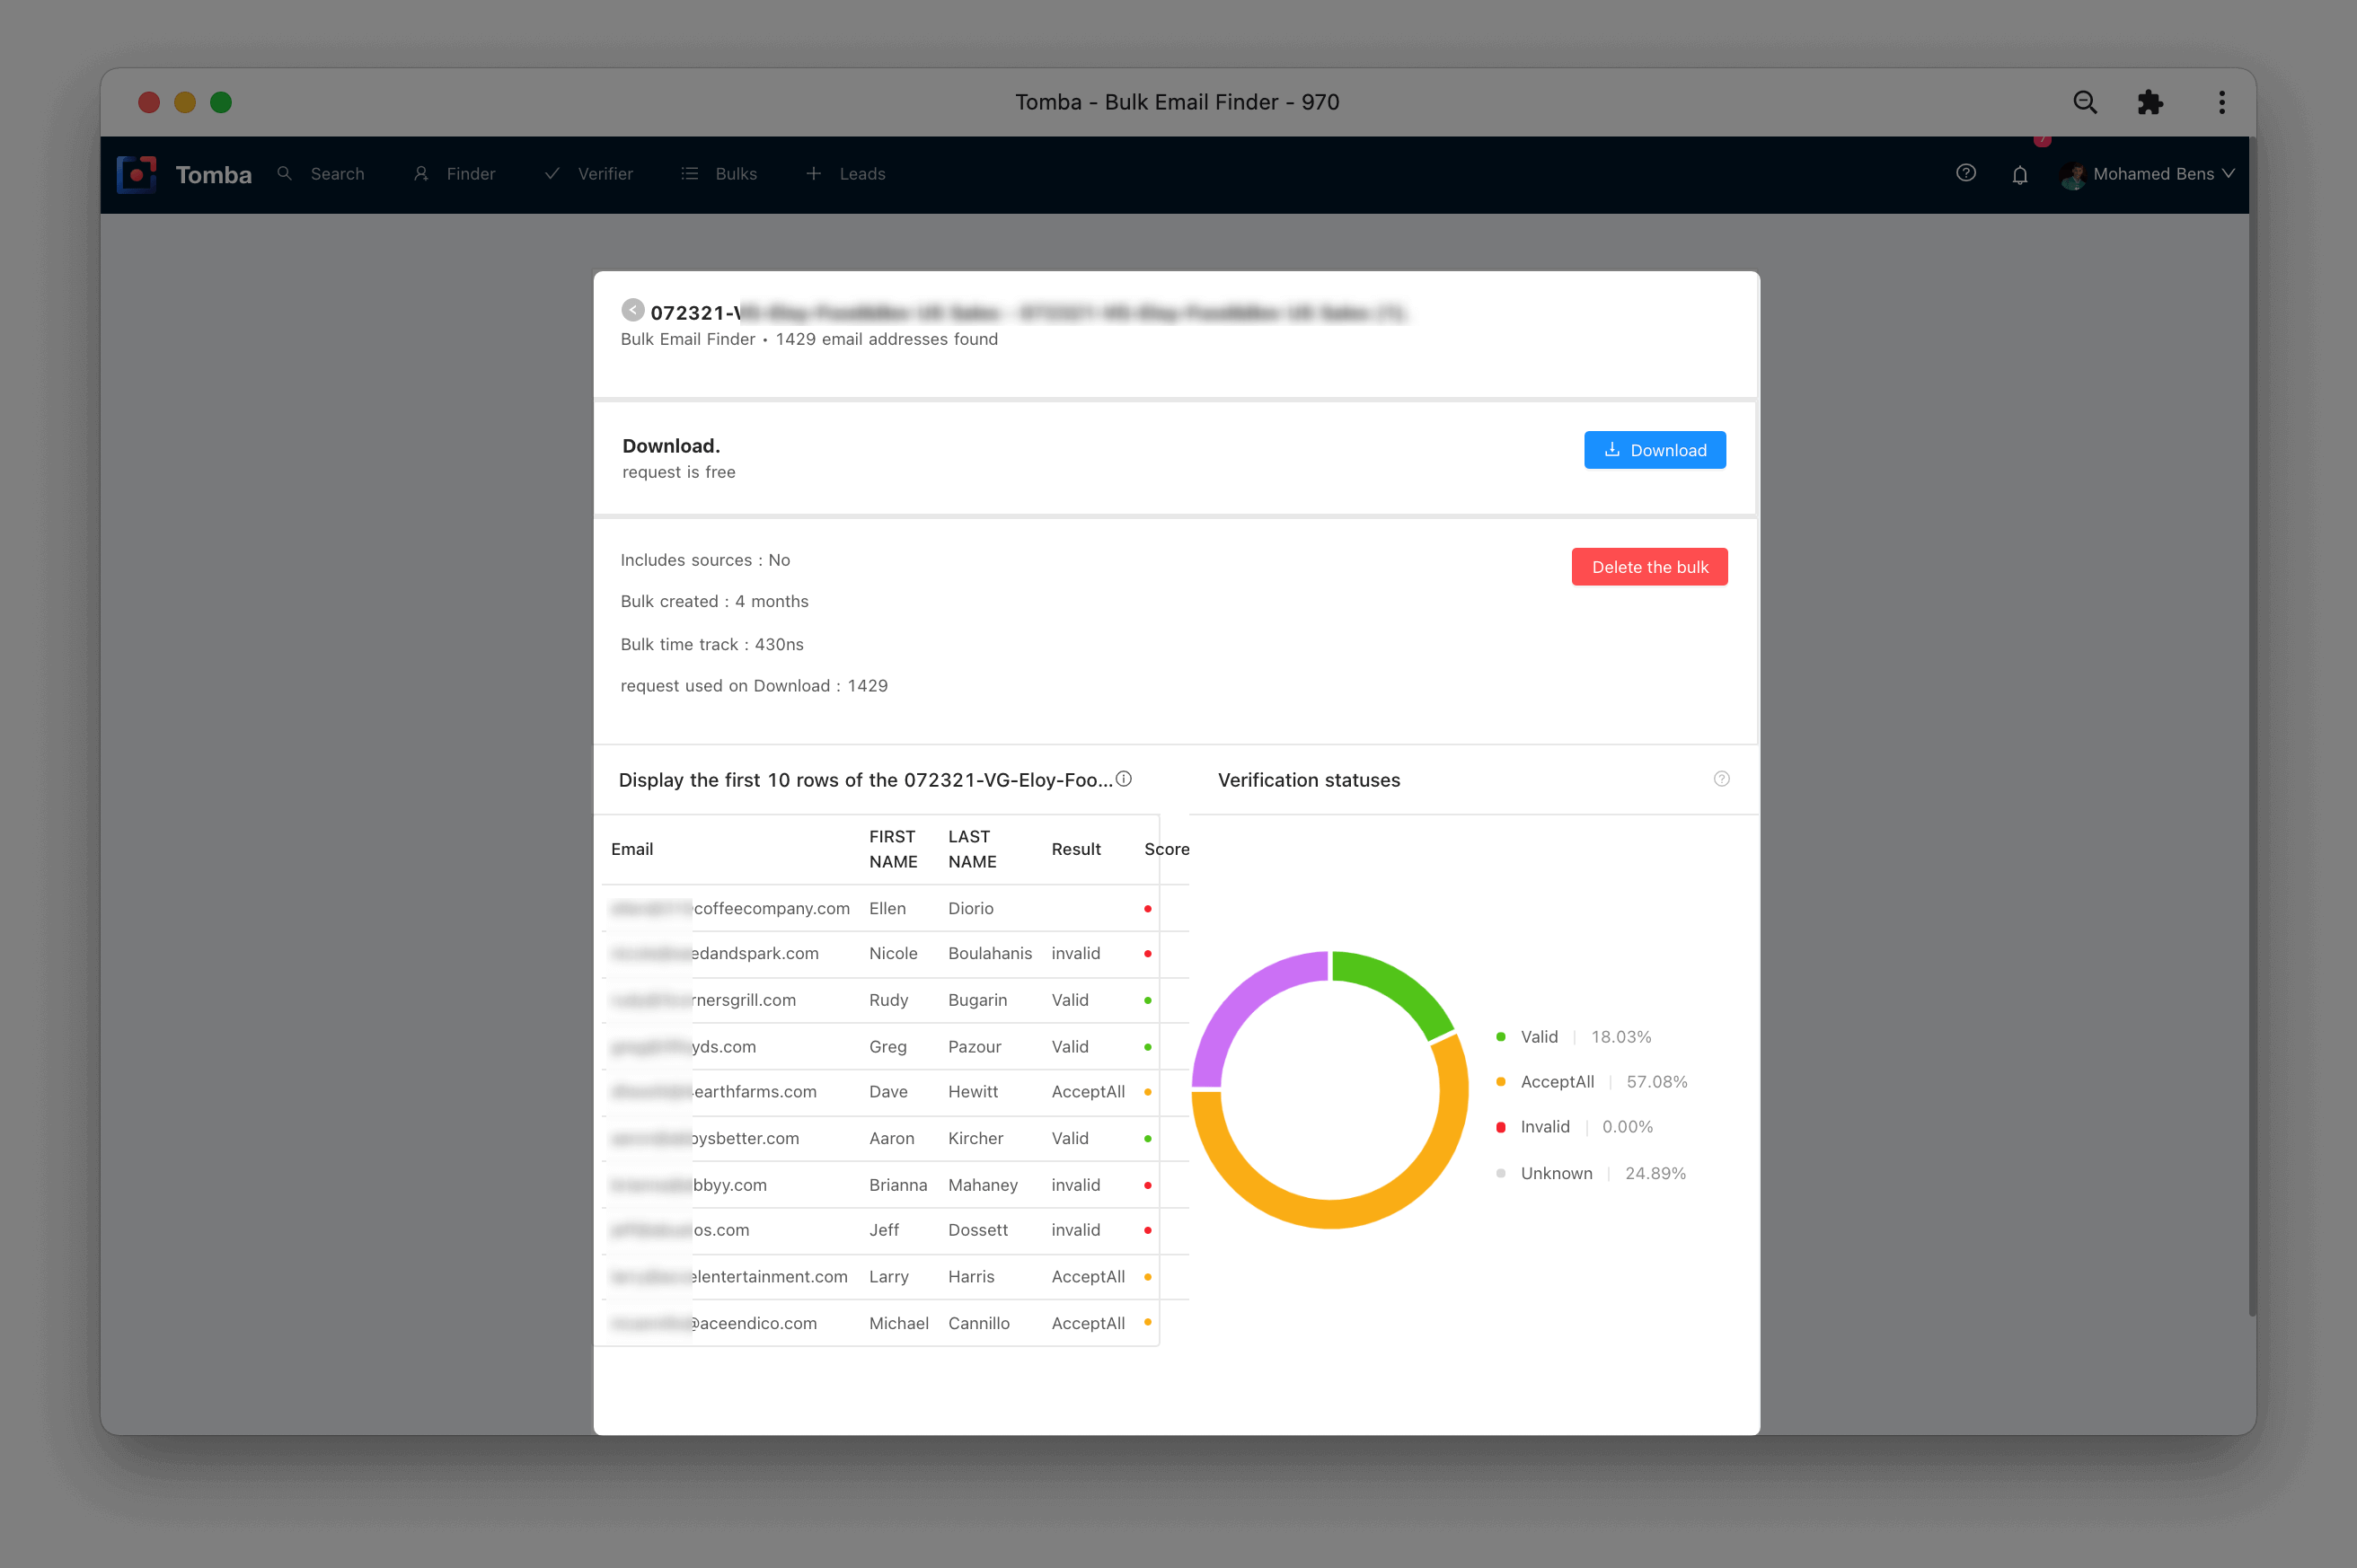This screenshot has width=2357, height=1568.
Task: Click the help icon in Verification statuses
Action: pyautogui.click(x=1721, y=779)
